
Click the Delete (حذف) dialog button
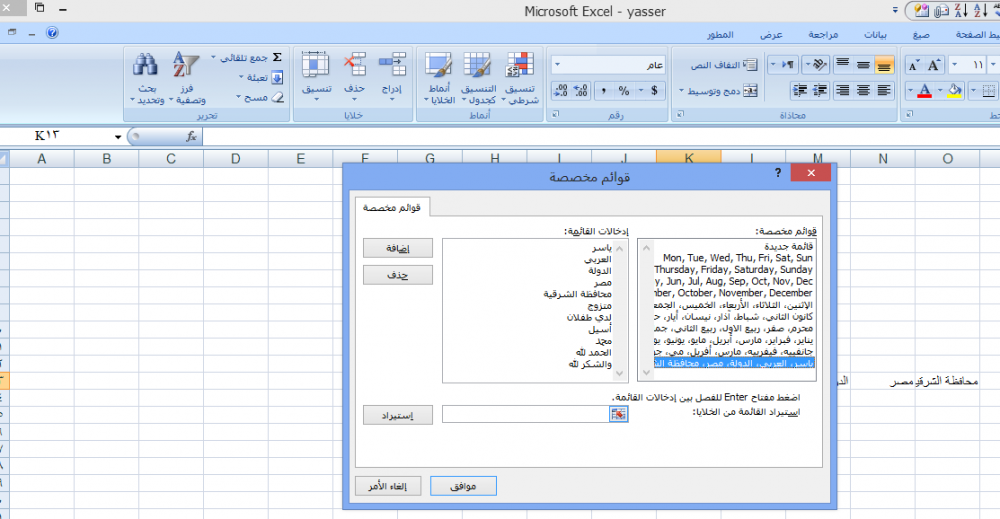[398, 275]
